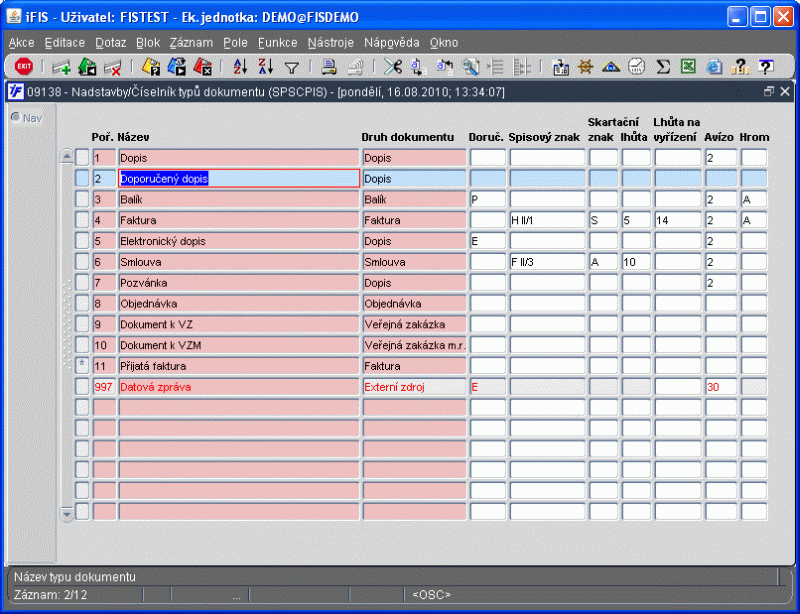The width and height of the screenshot is (800, 614).
Task: Toggle row selector for Dopis row 1
Action: pos(82,157)
